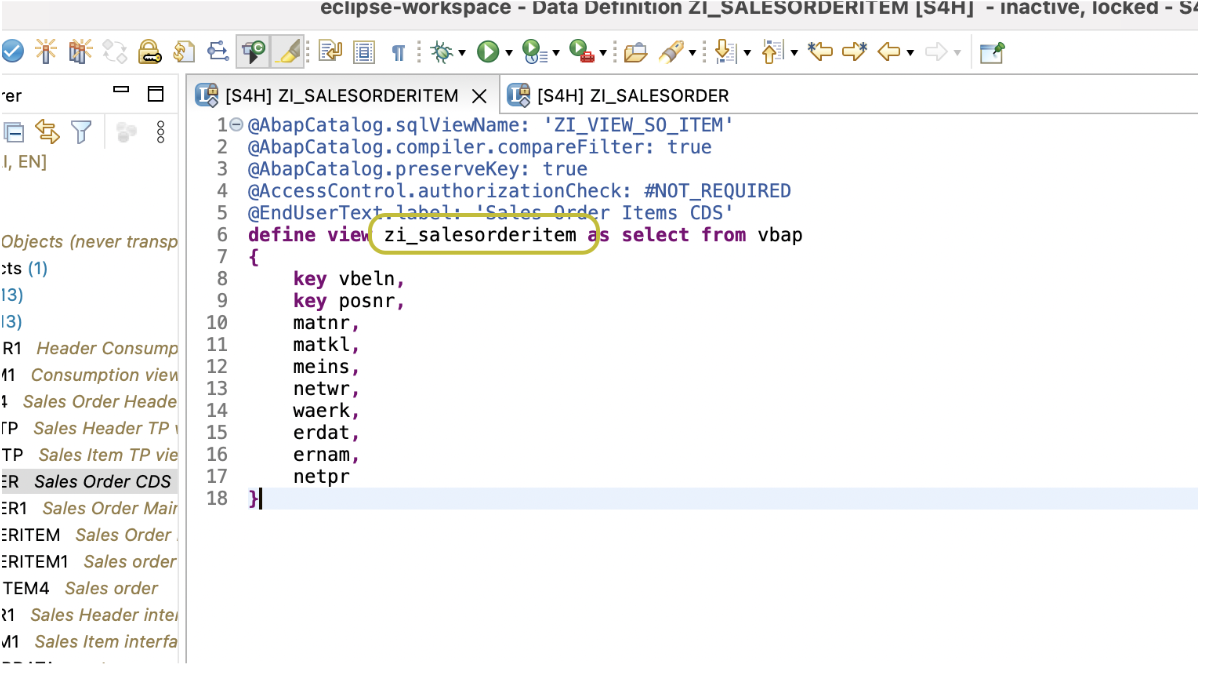Click the green Run play icon
Viewport: 1218px width, 674px height.
(488, 51)
